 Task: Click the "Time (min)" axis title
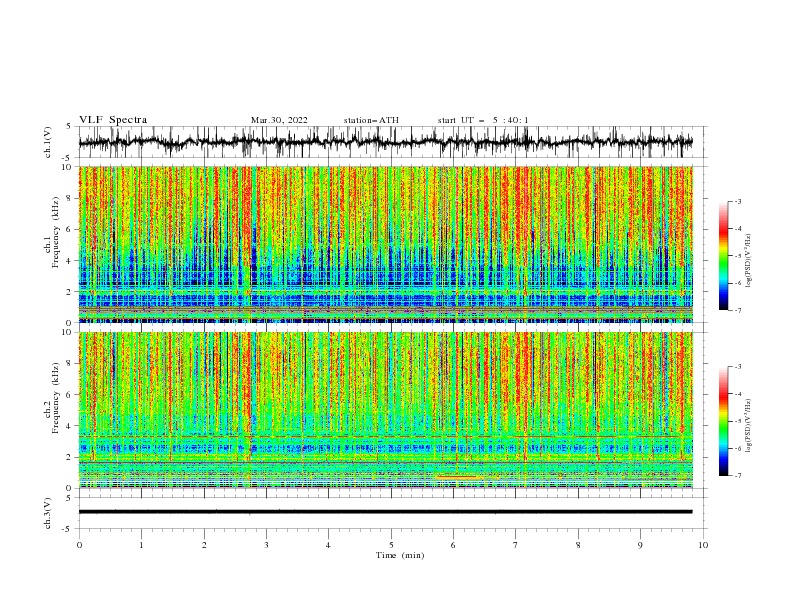click(400, 555)
